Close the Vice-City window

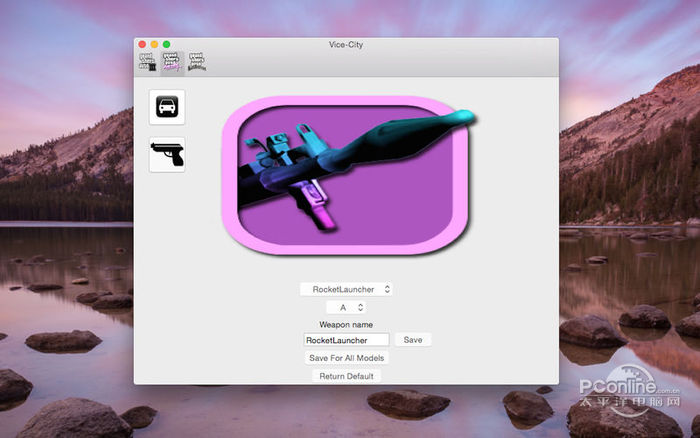tap(142, 44)
